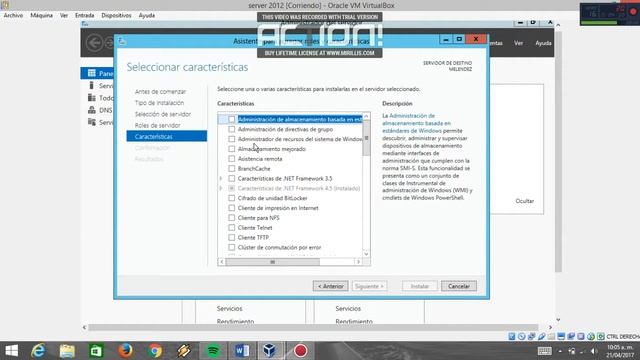Click feature list scroll up arrow
Image resolution: width=640 pixels, height=360 pixels.
[x=366, y=116]
